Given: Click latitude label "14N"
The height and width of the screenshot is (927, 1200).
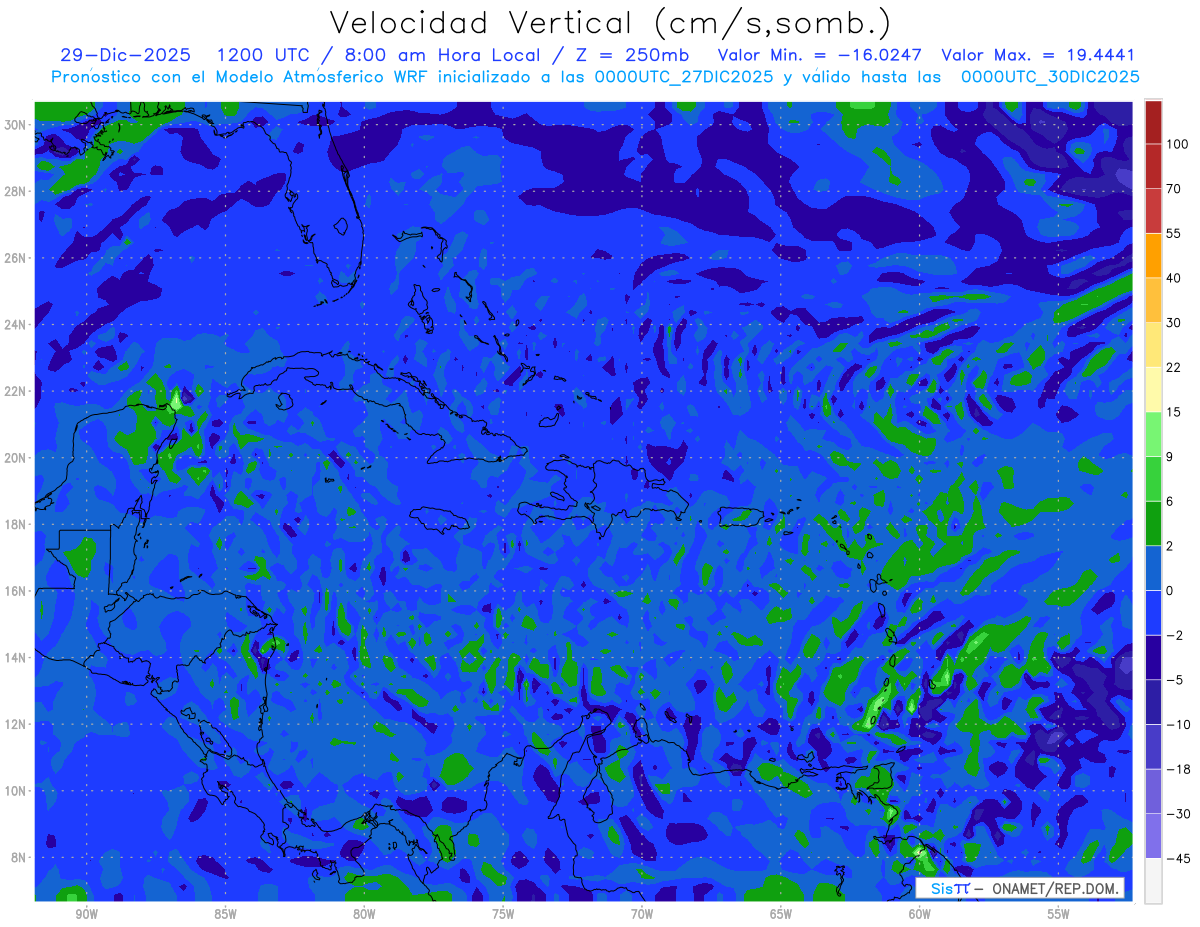Looking at the screenshot, I should coord(17,658).
